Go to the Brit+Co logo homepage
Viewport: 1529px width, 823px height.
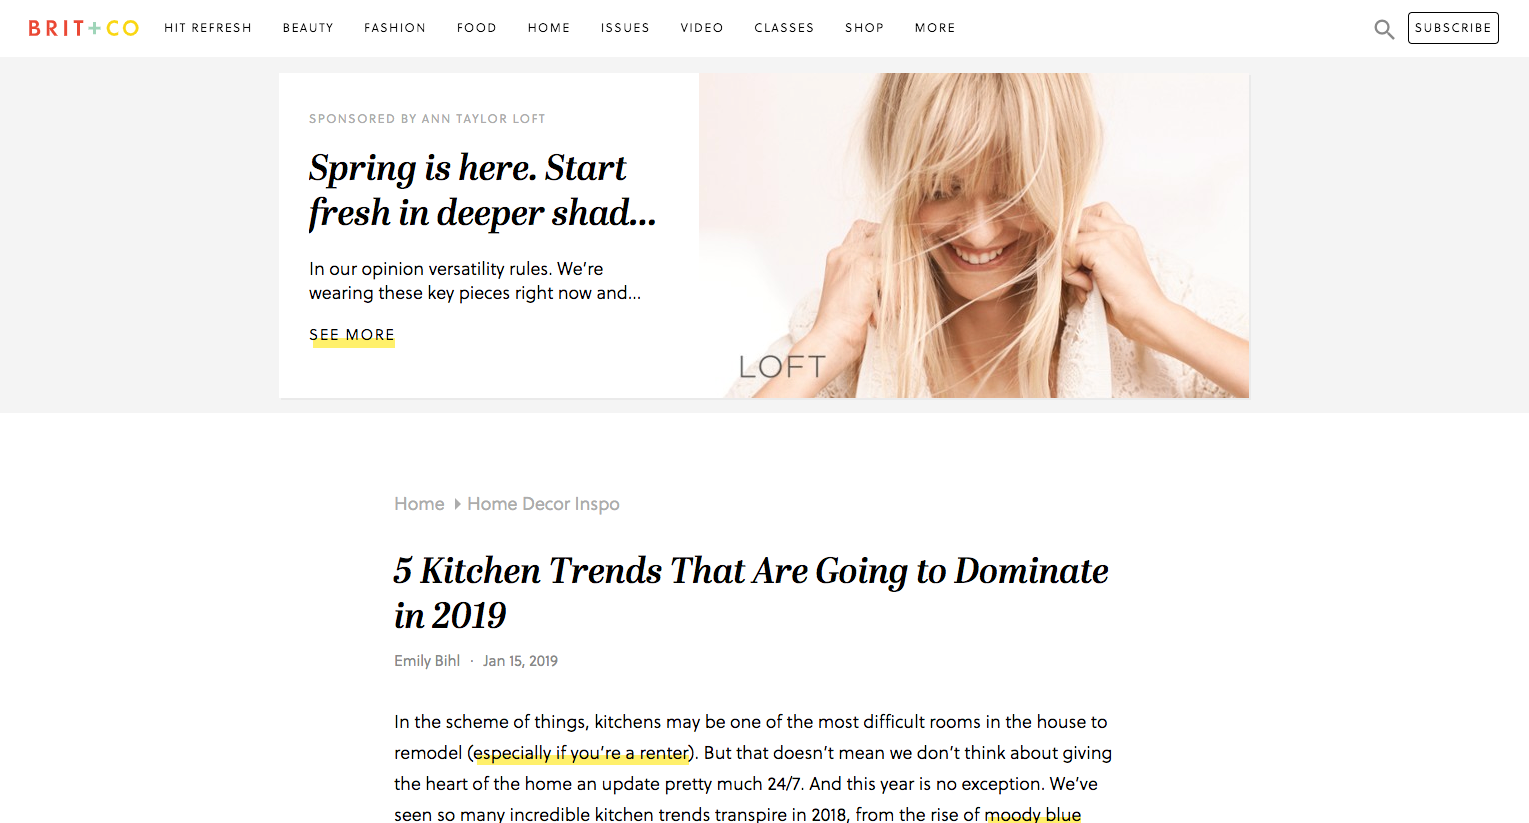point(83,28)
